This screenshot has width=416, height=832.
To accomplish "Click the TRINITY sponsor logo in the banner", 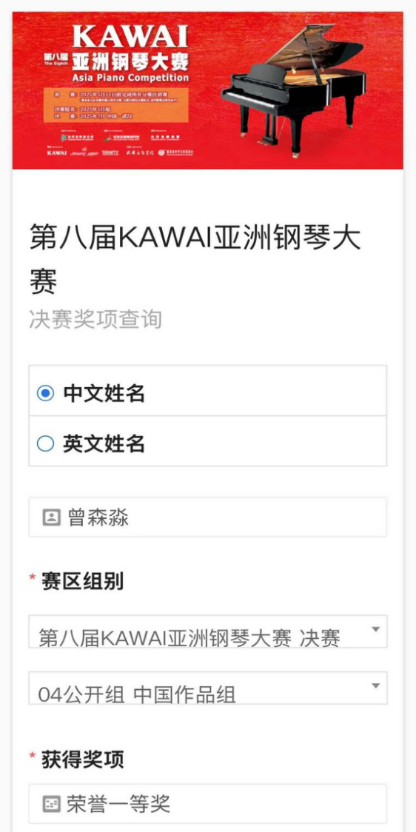I will point(110,152).
